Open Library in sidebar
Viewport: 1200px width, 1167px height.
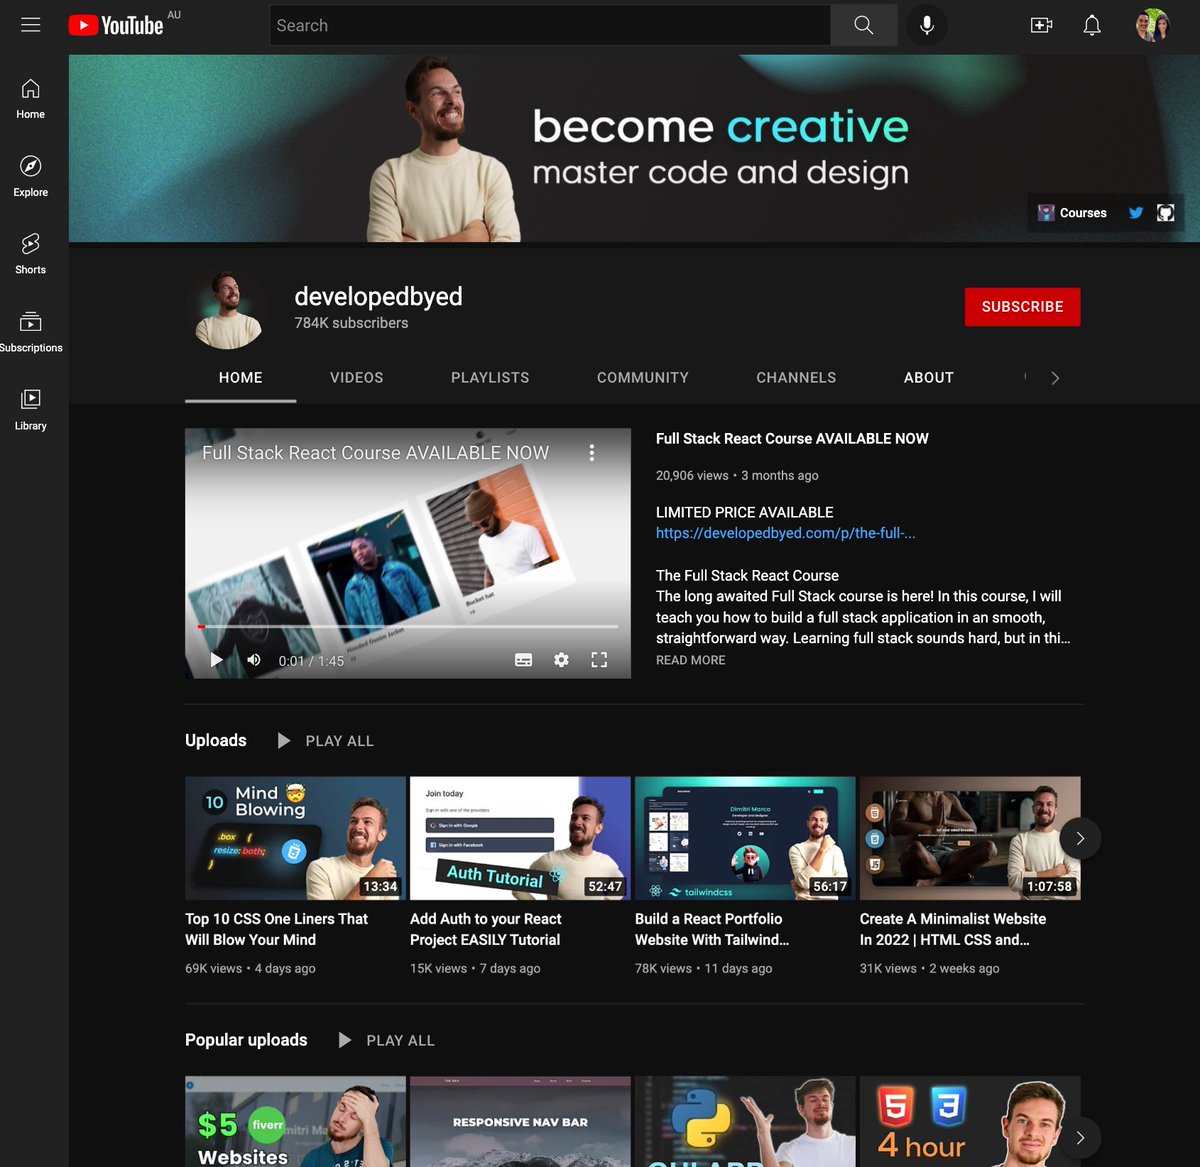(x=31, y=410)
